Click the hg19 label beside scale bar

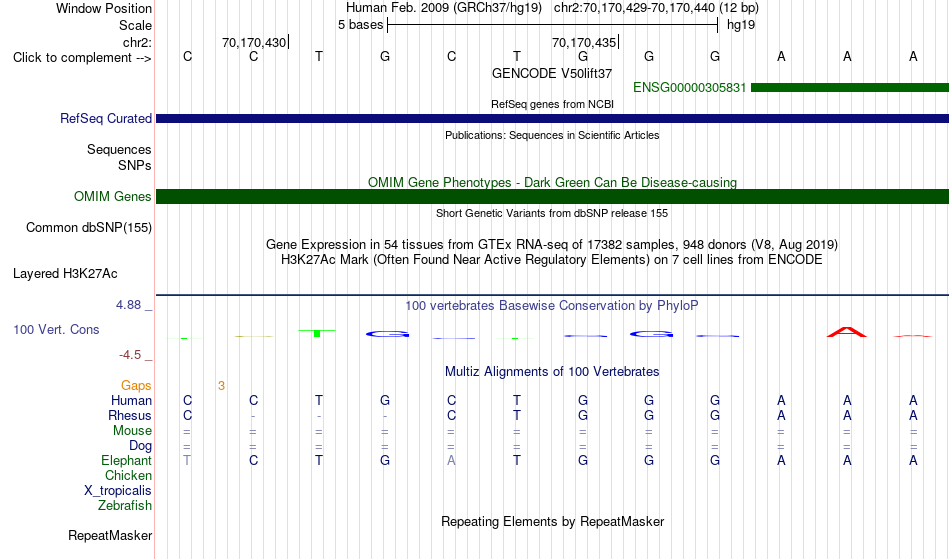click(741, 25)
